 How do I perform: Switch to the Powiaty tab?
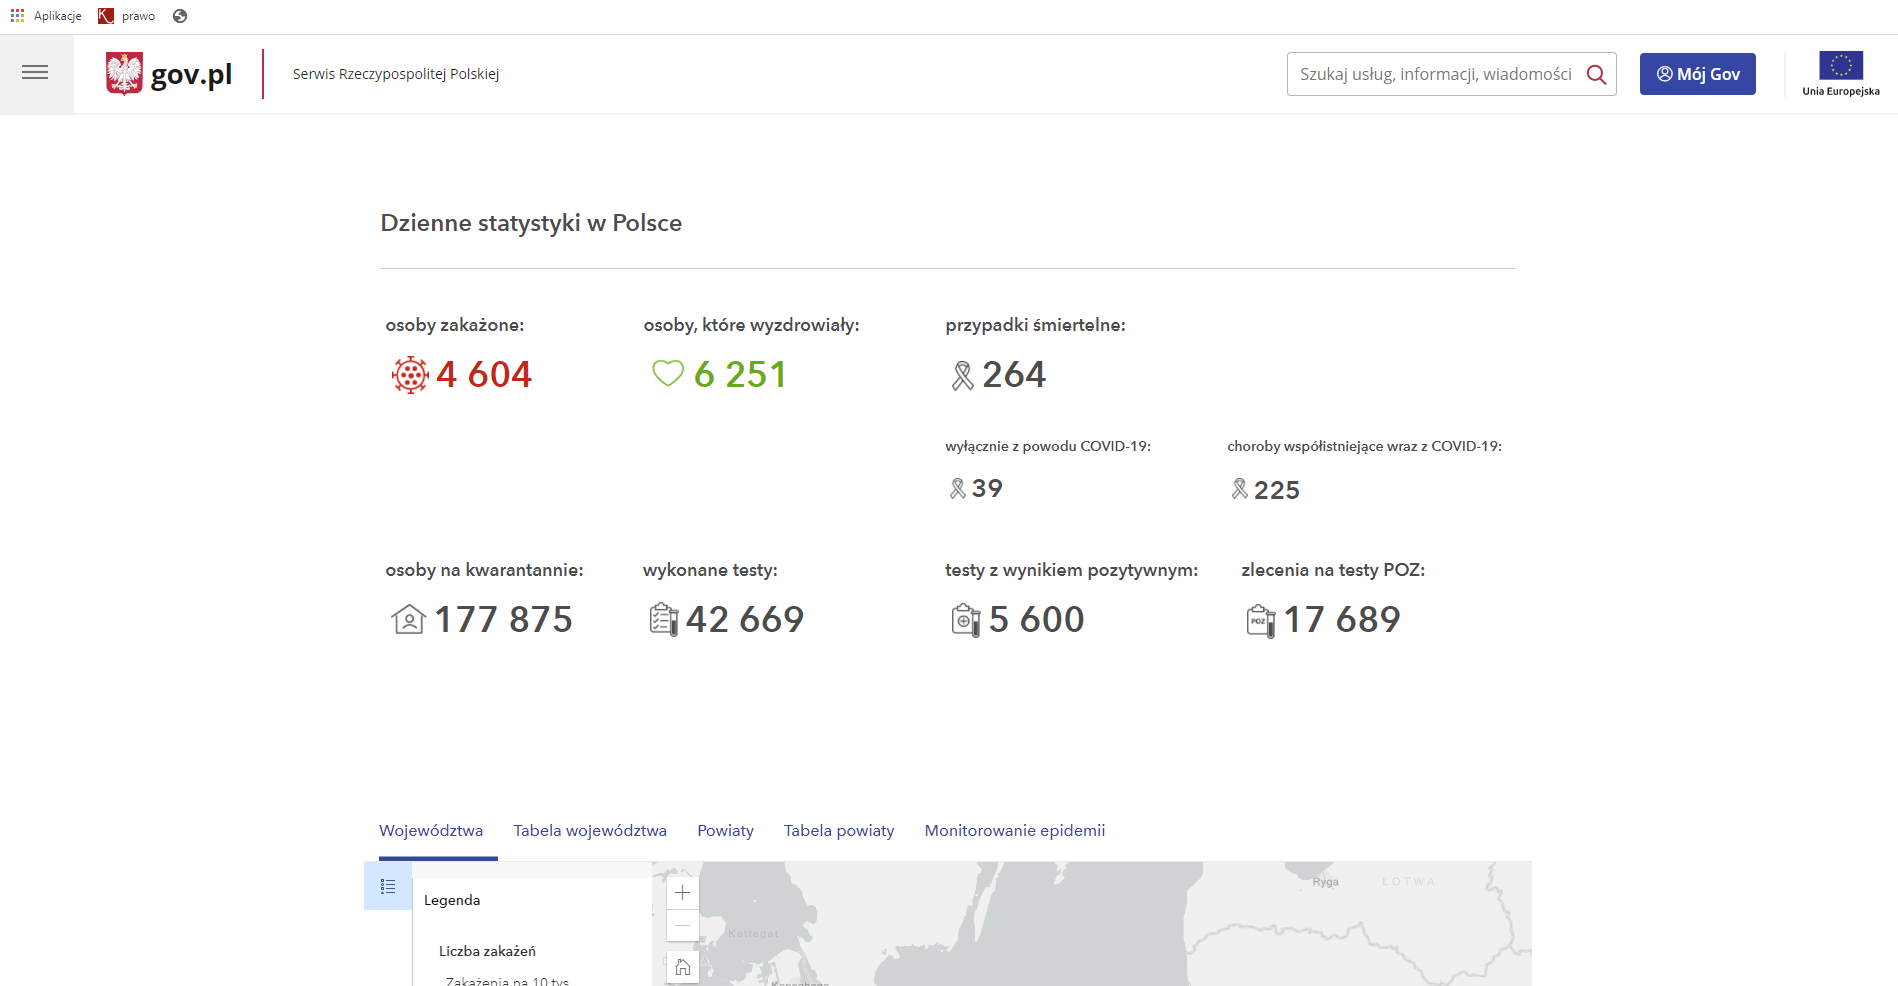725,831
